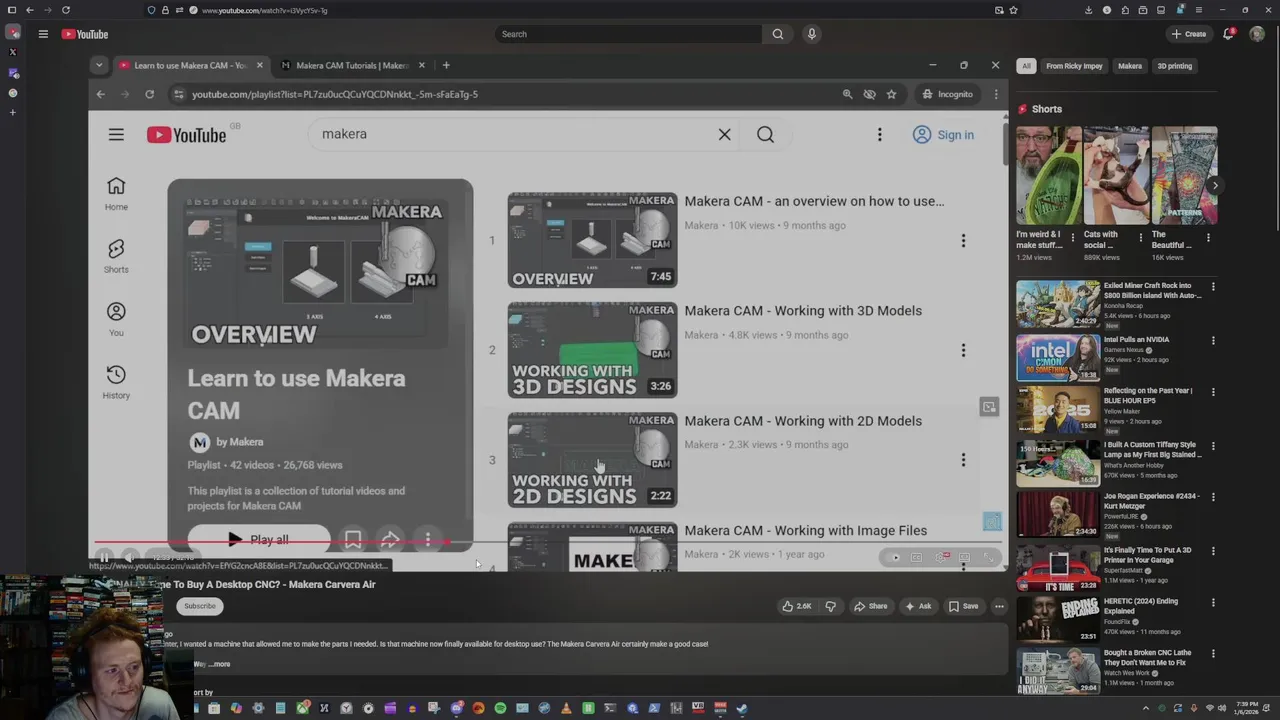Screen dimensions: 1280x720
Task: Open Steam from the taskbar
Action: point(741,709)
